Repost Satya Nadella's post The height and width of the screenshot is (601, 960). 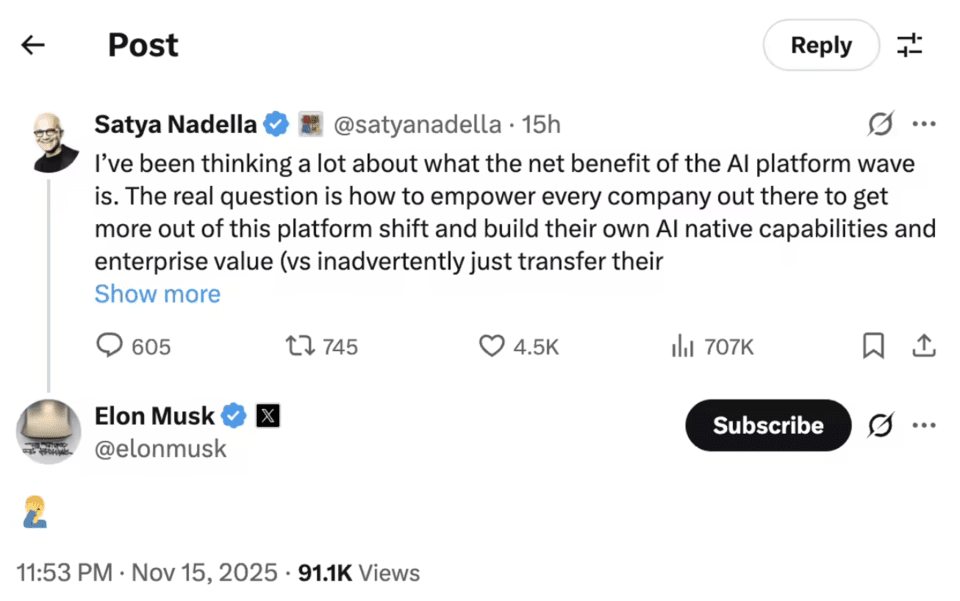298,346
